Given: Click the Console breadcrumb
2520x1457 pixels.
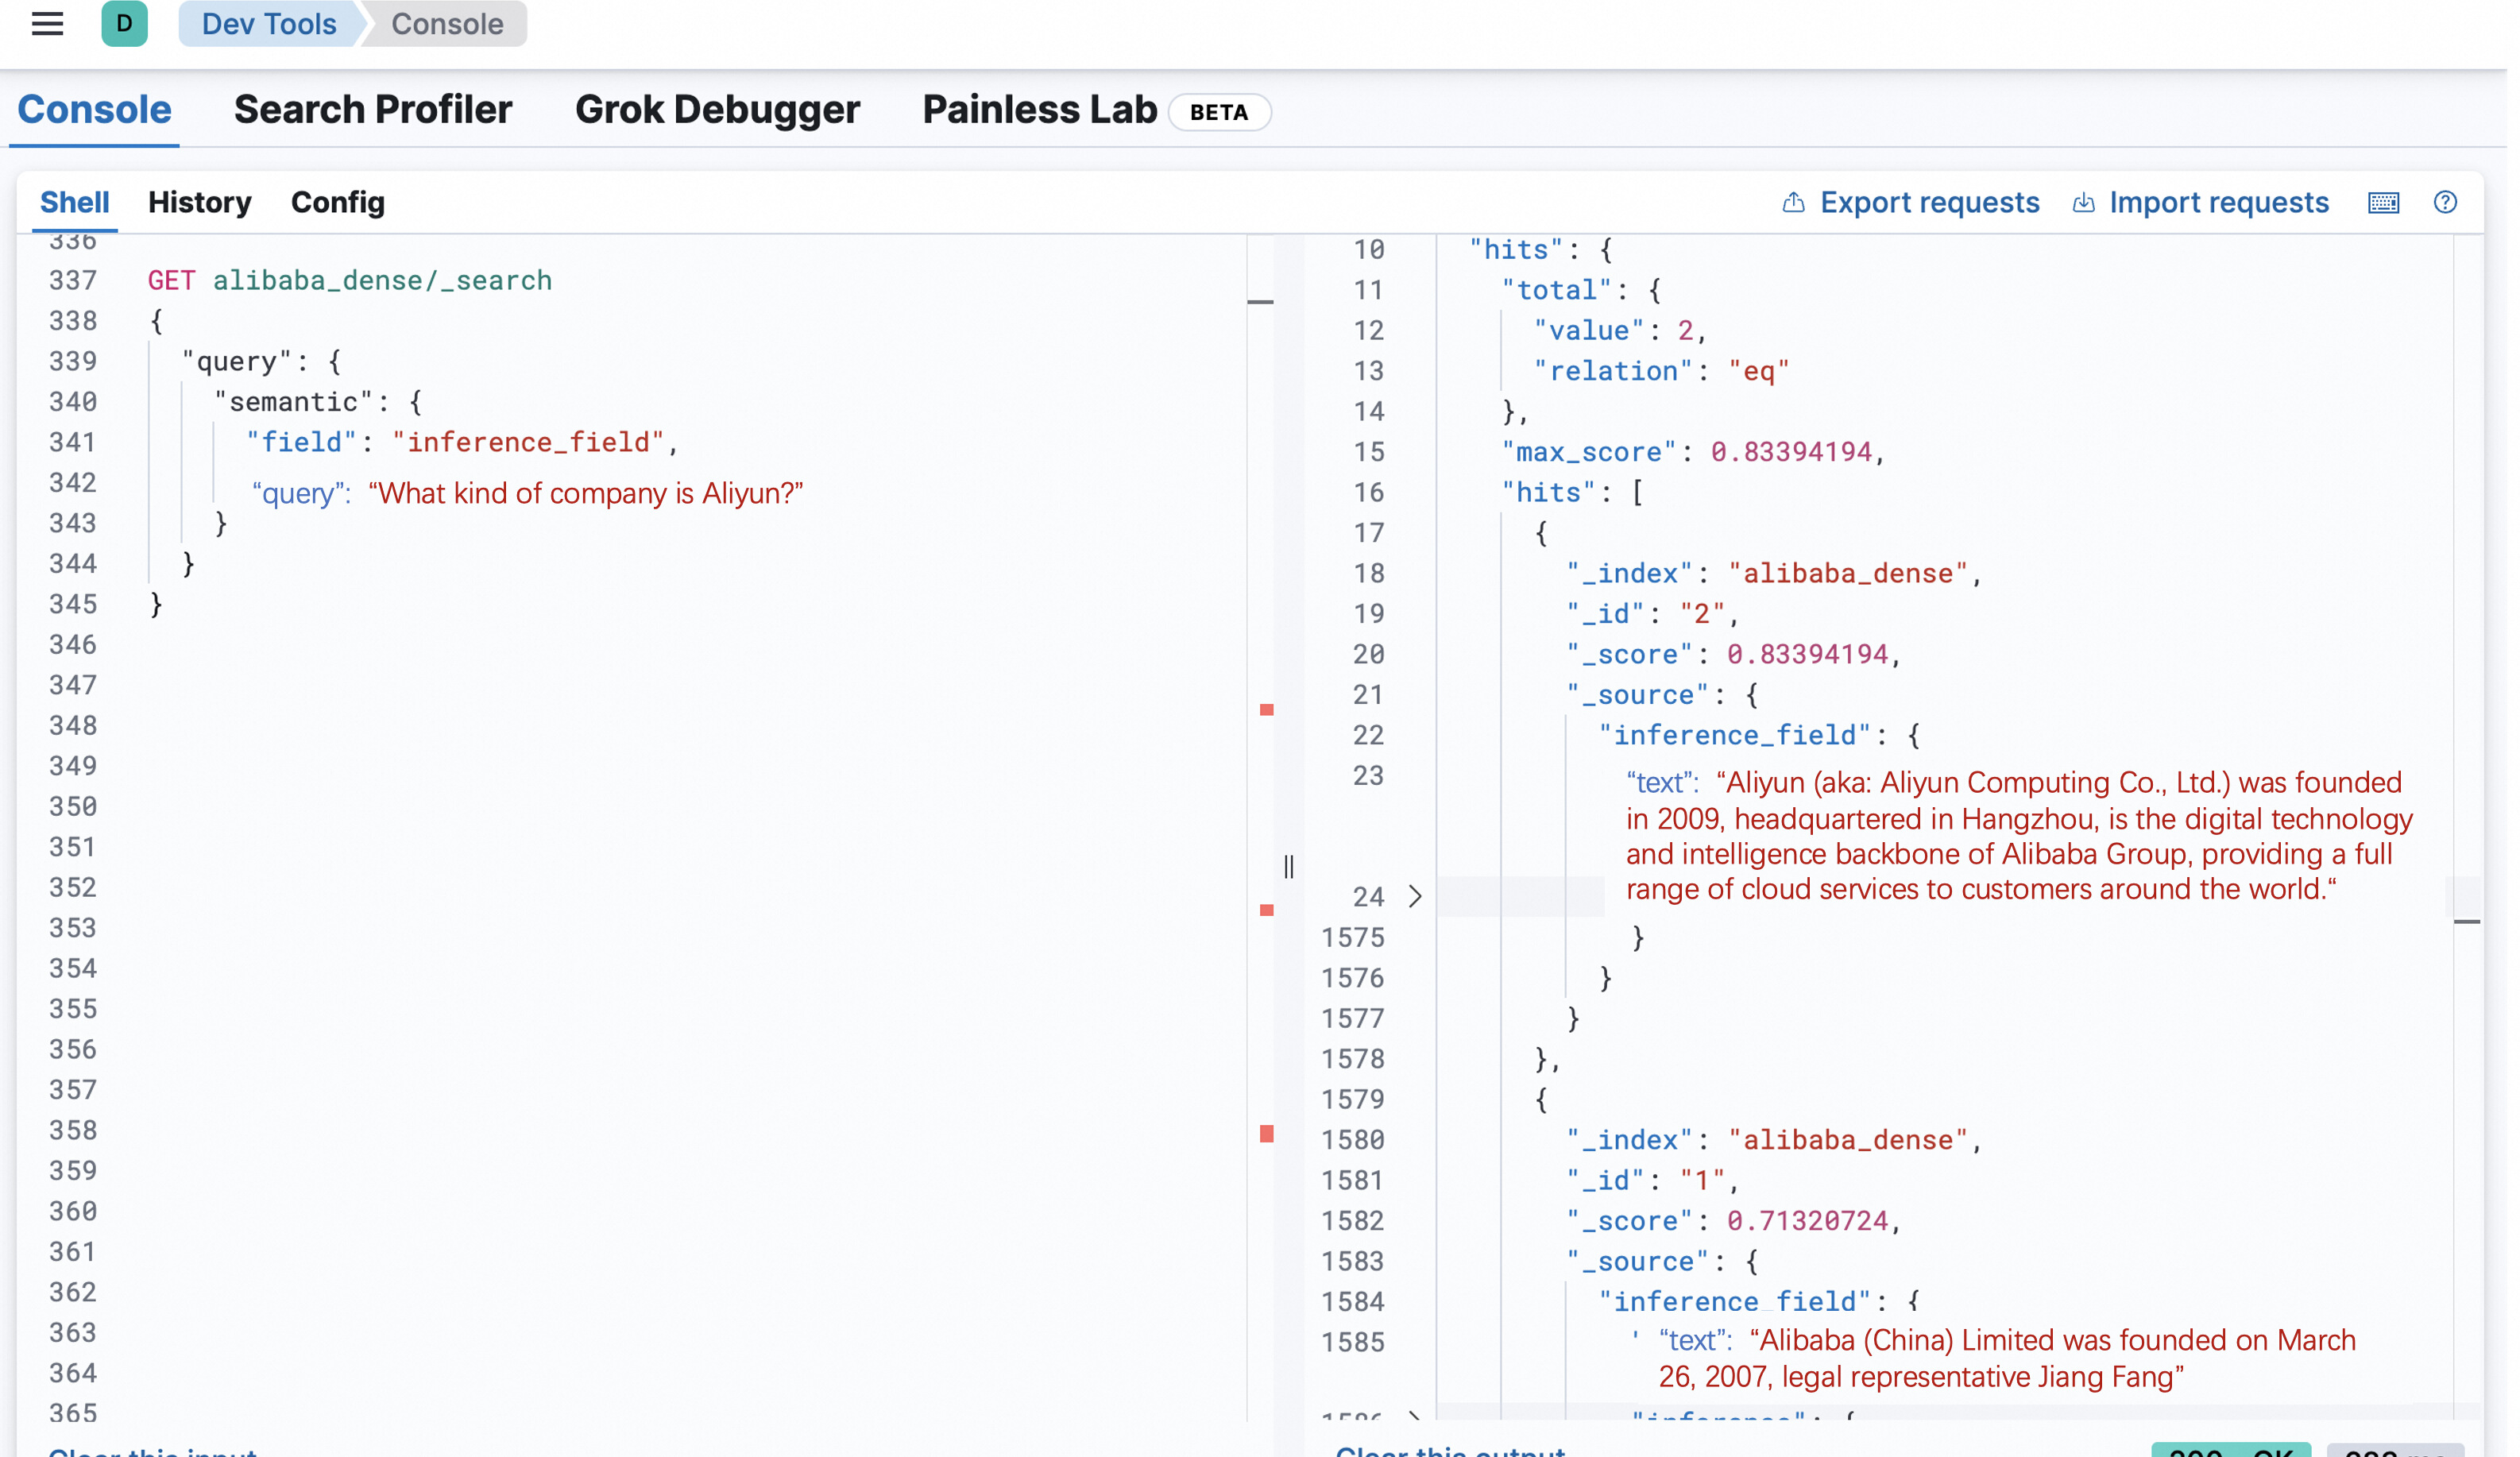Looking at the screenshot, I should 449,24.
